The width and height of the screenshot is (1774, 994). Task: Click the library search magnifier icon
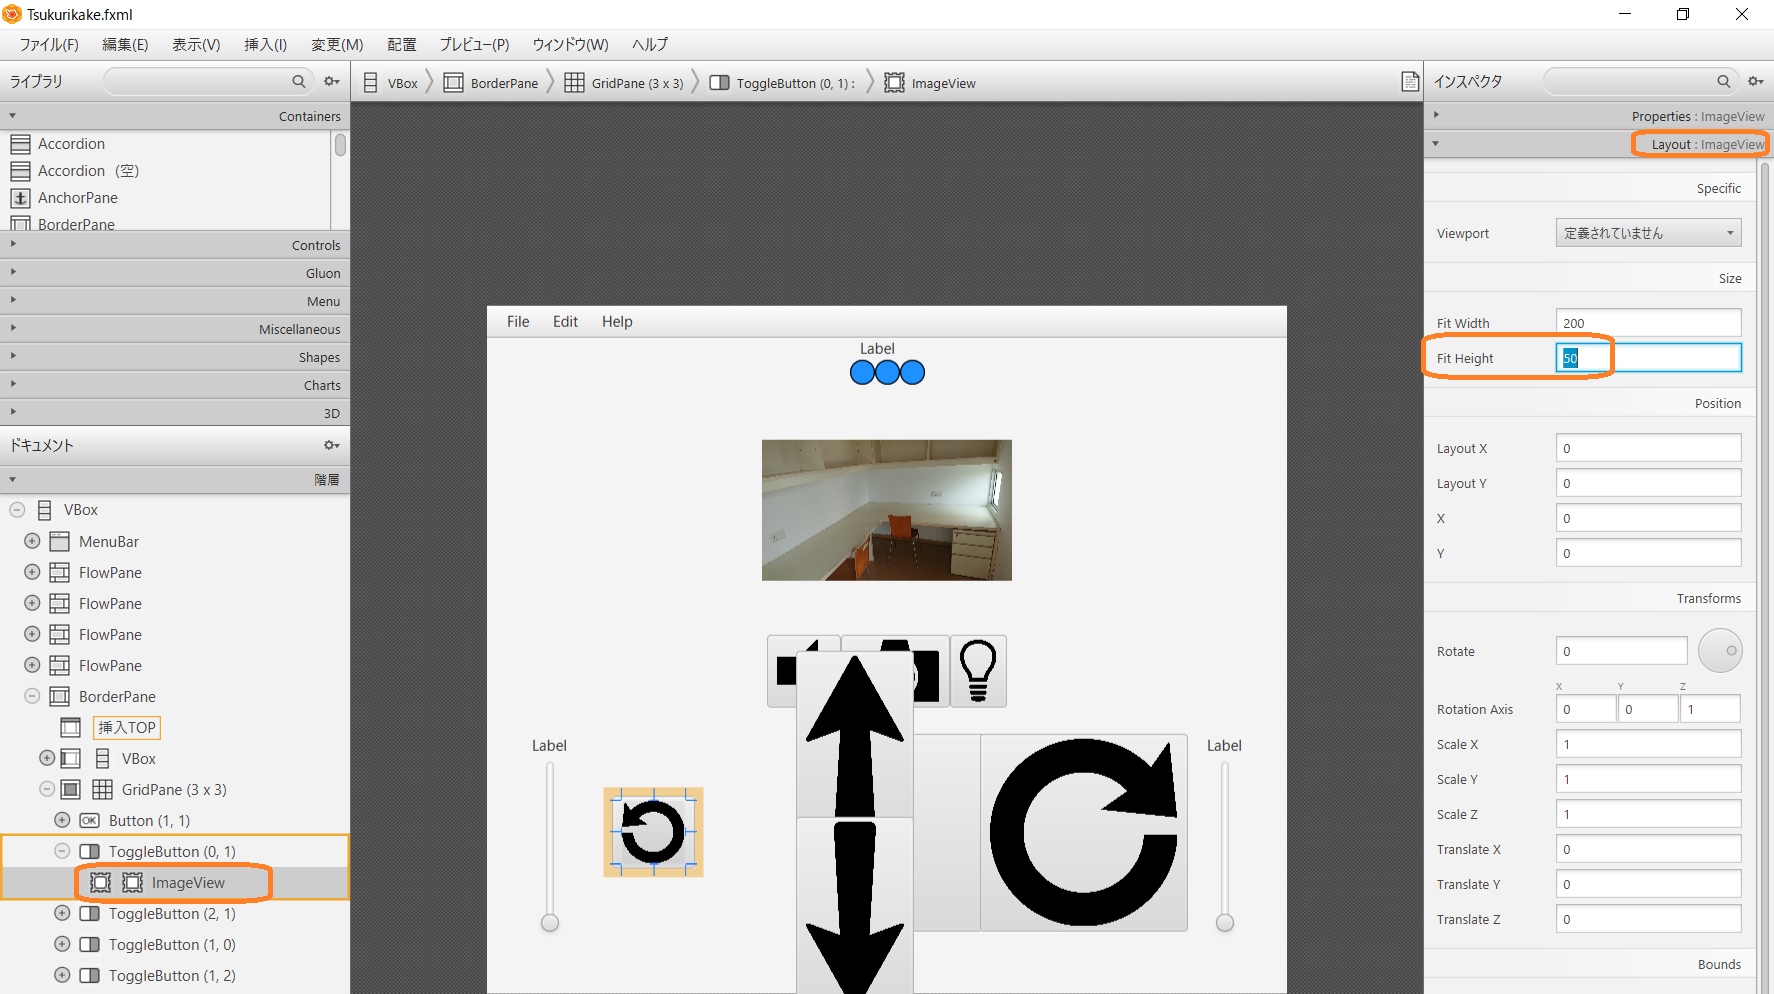(x=298, y=81)
